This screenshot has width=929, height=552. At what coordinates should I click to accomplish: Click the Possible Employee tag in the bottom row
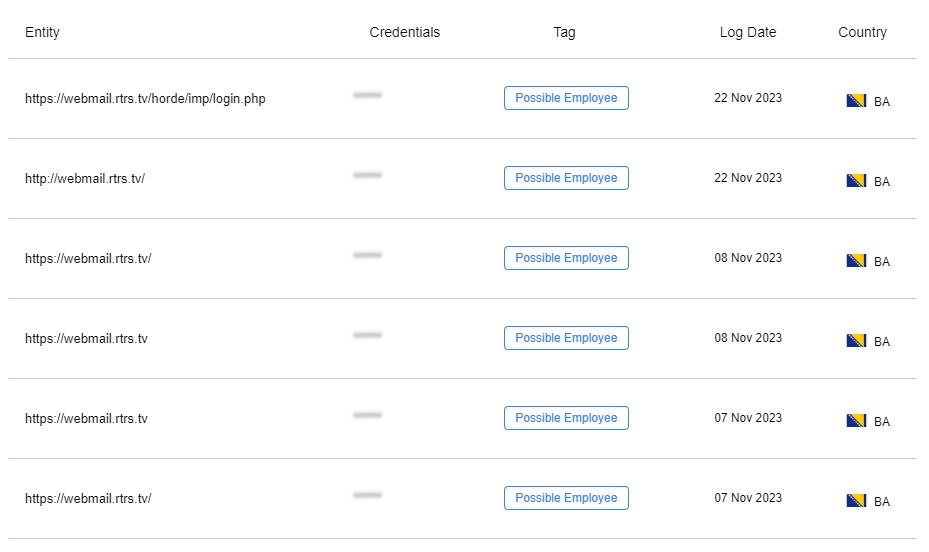[566, 498]
